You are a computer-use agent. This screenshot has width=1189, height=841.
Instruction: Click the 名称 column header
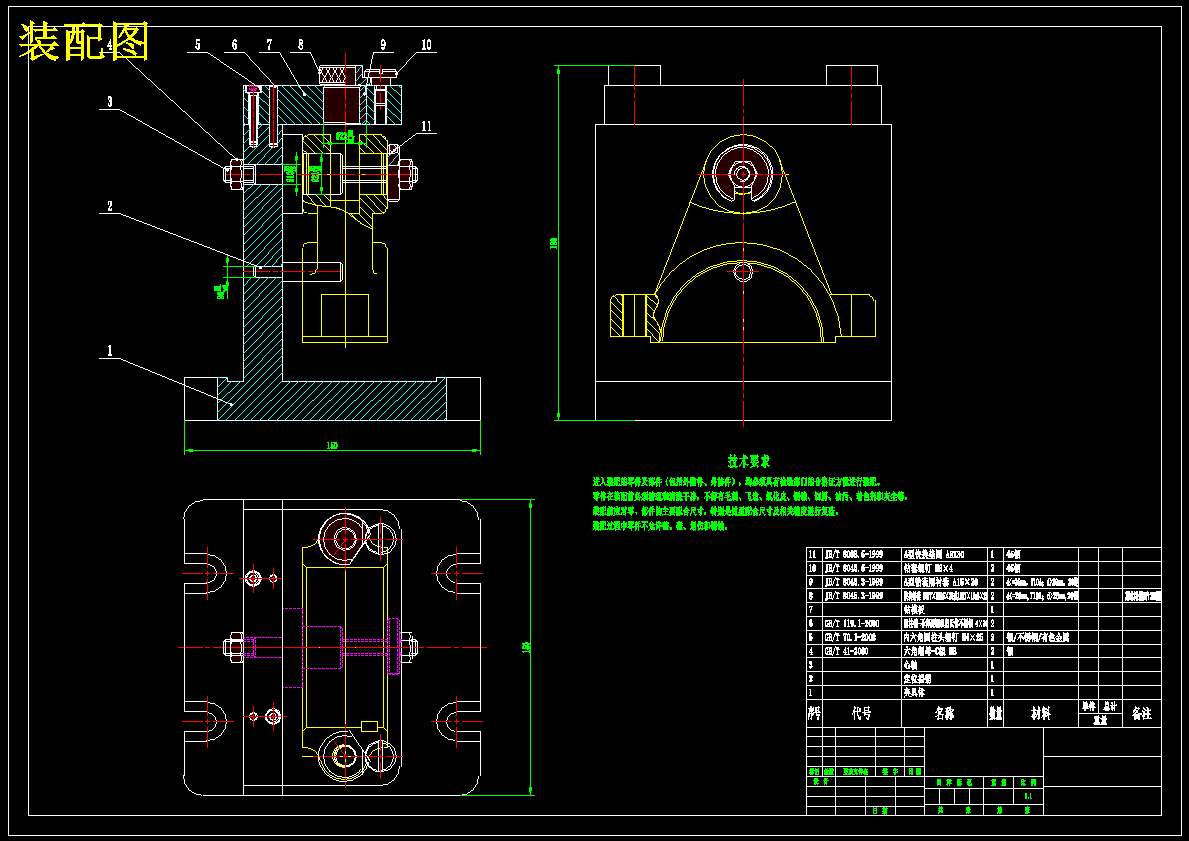(x=944, y=714)
